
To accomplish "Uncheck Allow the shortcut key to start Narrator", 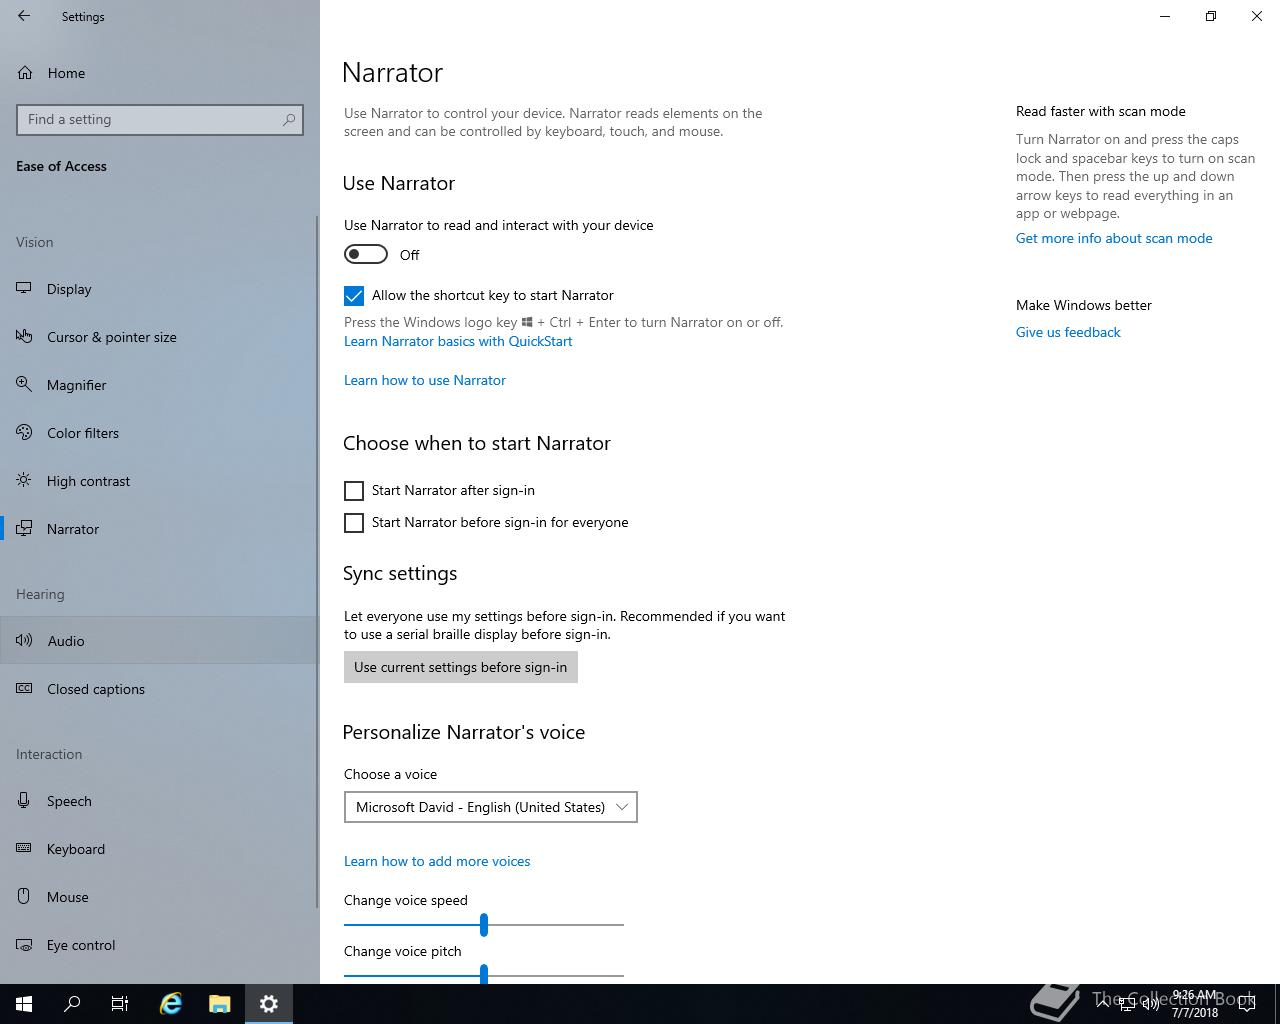I will click(x=354, y=296).
